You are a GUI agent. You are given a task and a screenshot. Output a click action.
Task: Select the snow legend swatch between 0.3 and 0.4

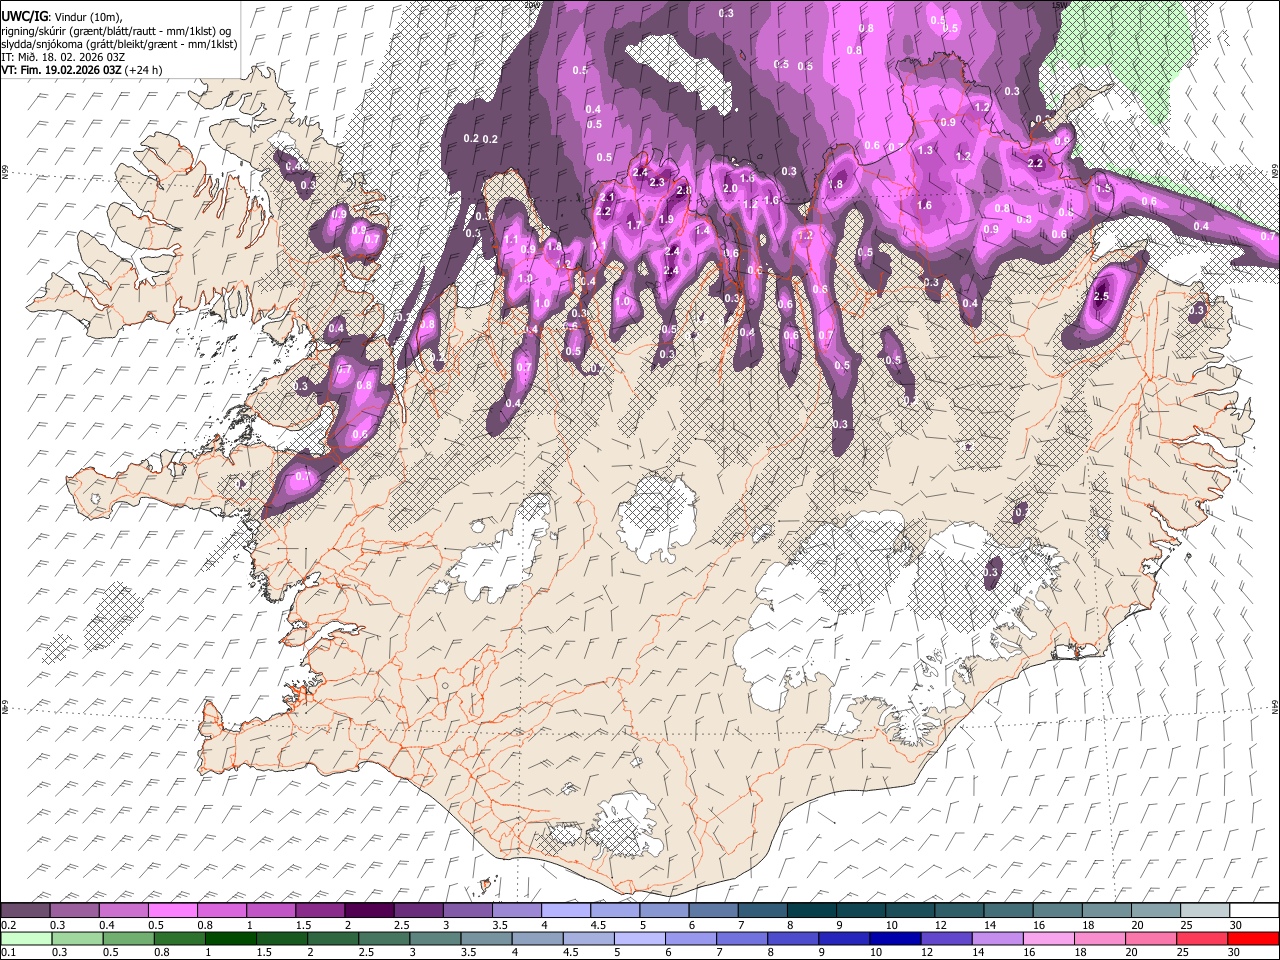pyautogui.click(x=75, y=910)
